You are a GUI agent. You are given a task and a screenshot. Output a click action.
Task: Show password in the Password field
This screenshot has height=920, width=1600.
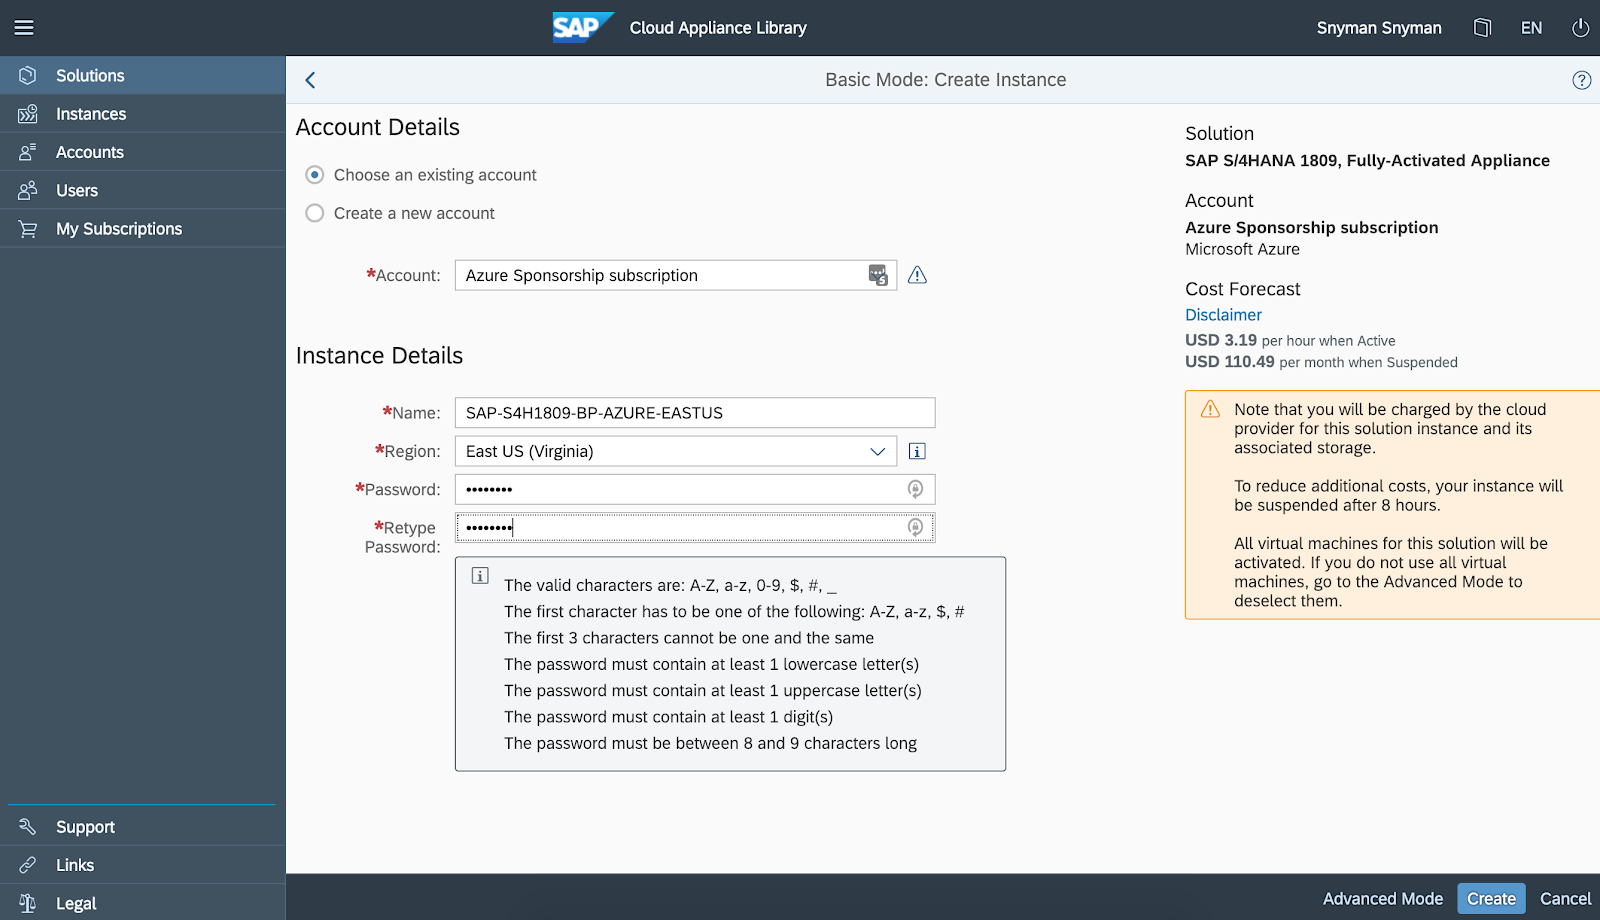point(915,489)
